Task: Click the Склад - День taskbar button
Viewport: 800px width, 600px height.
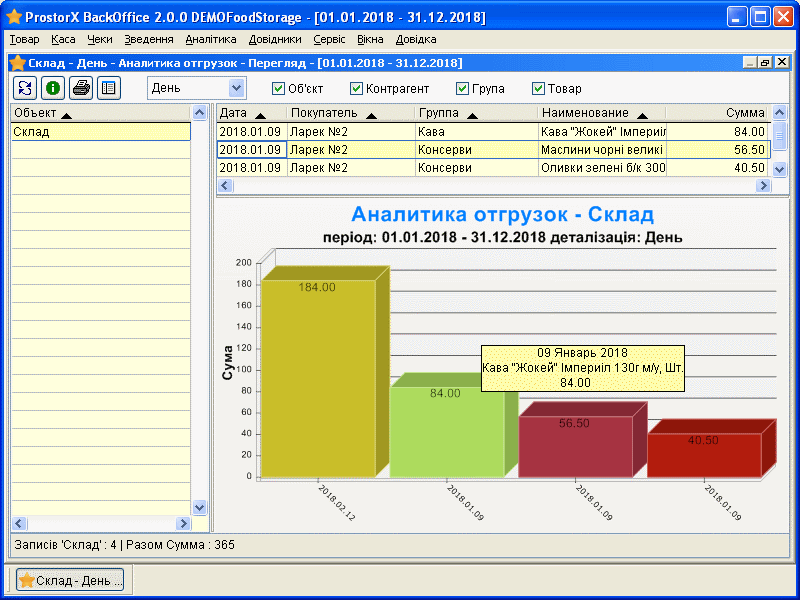Action: click(70, 581)
